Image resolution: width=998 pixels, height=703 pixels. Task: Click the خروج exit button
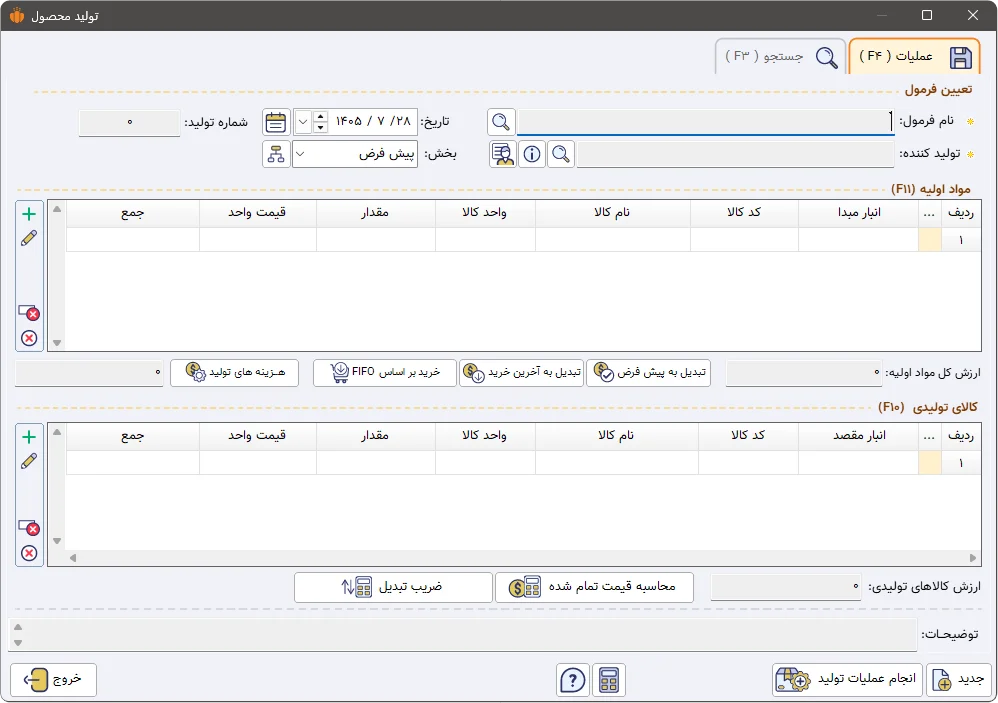pyautogui.click(x=53, y=679)
